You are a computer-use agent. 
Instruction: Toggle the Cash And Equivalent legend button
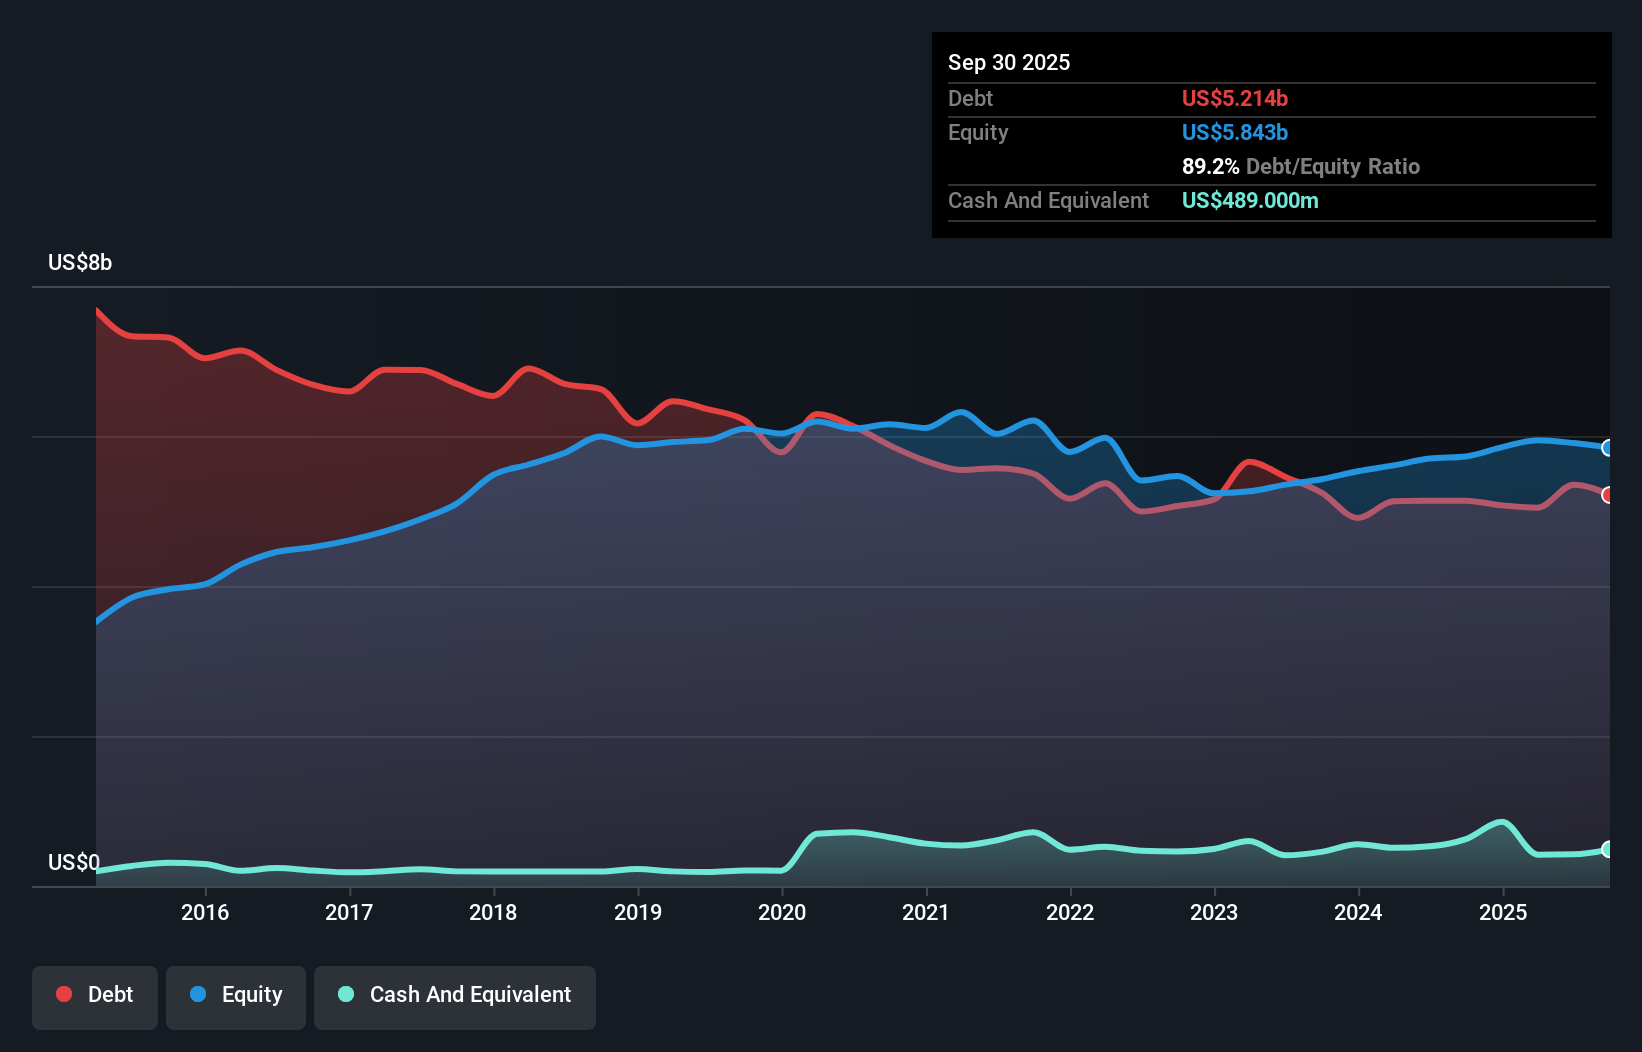tap(455, 997)
